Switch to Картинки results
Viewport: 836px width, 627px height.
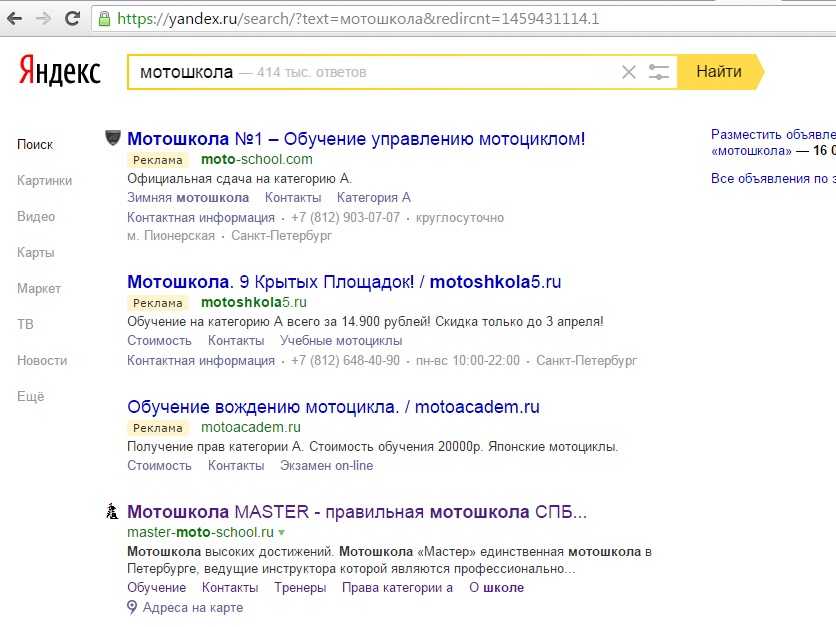click(x=44, y=181)
